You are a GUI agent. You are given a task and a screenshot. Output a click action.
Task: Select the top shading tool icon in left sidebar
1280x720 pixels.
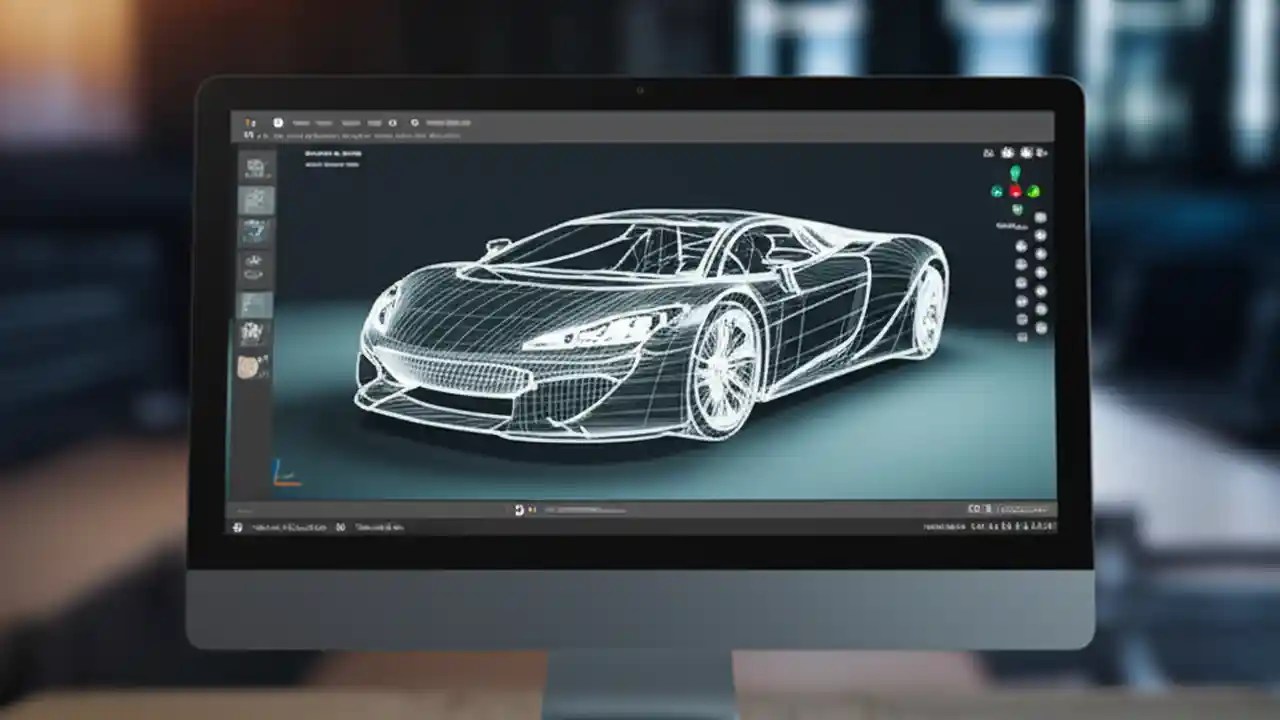point(253,165)
